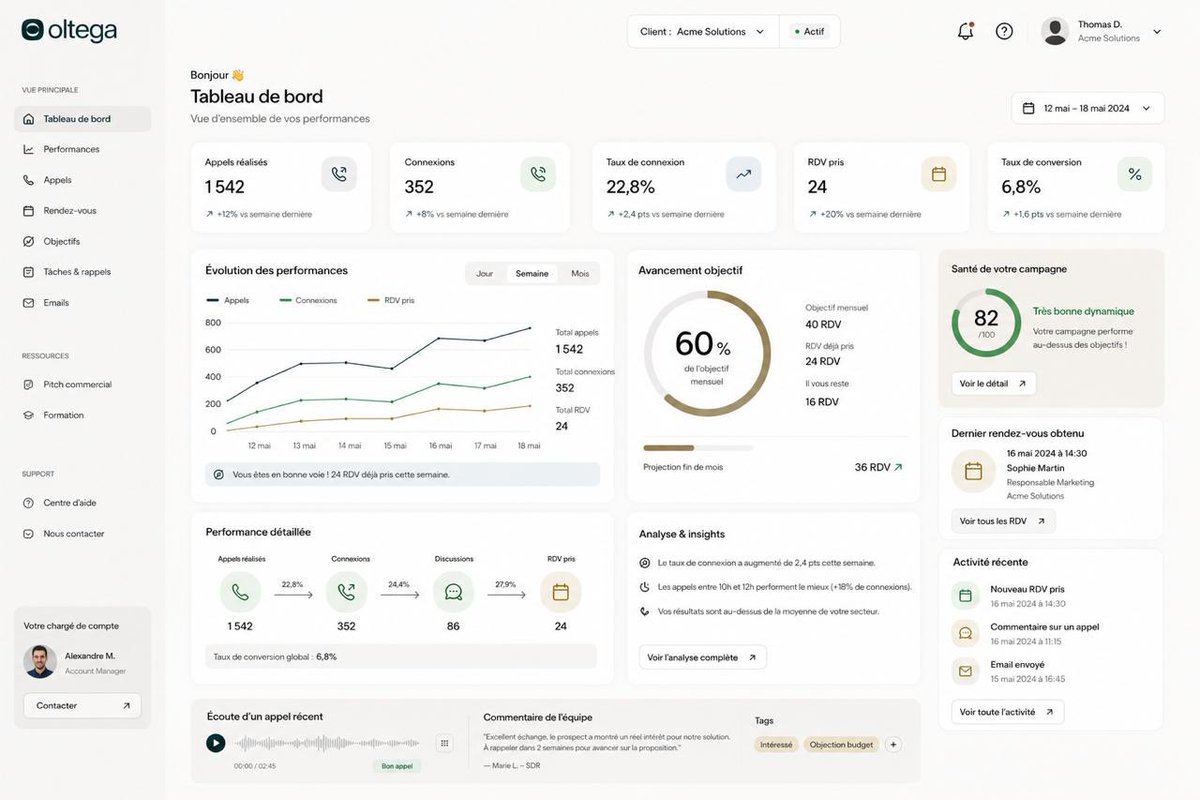Expand the user account menu chevron

pyautogui.click(x=1157, y=32)
